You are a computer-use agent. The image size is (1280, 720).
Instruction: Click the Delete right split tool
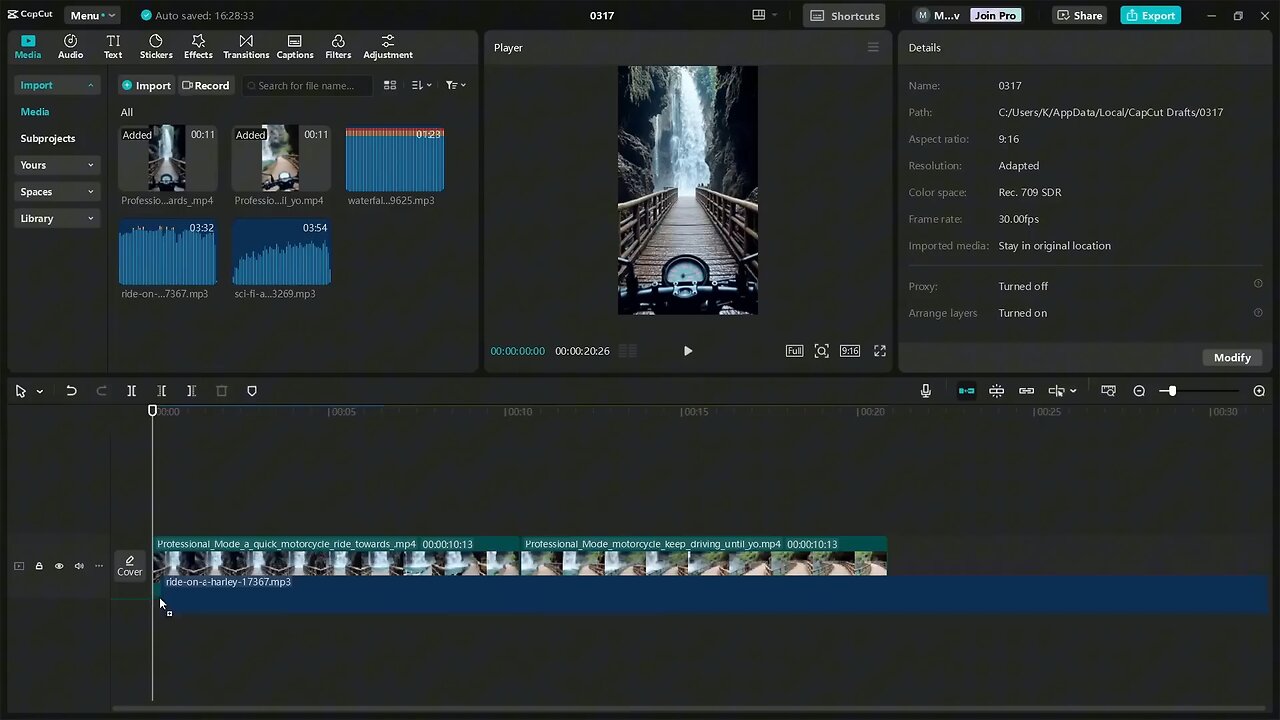pos(191,391)
